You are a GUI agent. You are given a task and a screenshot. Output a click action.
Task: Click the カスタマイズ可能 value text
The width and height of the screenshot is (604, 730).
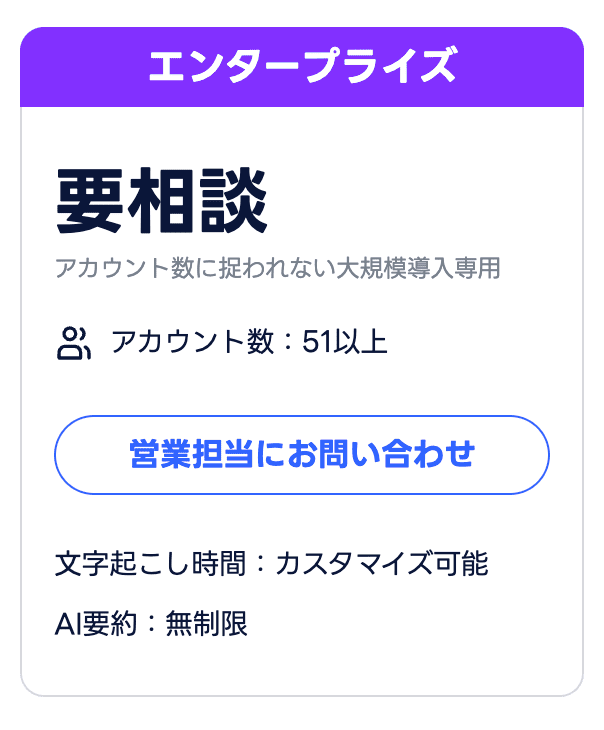pos(382,564)
